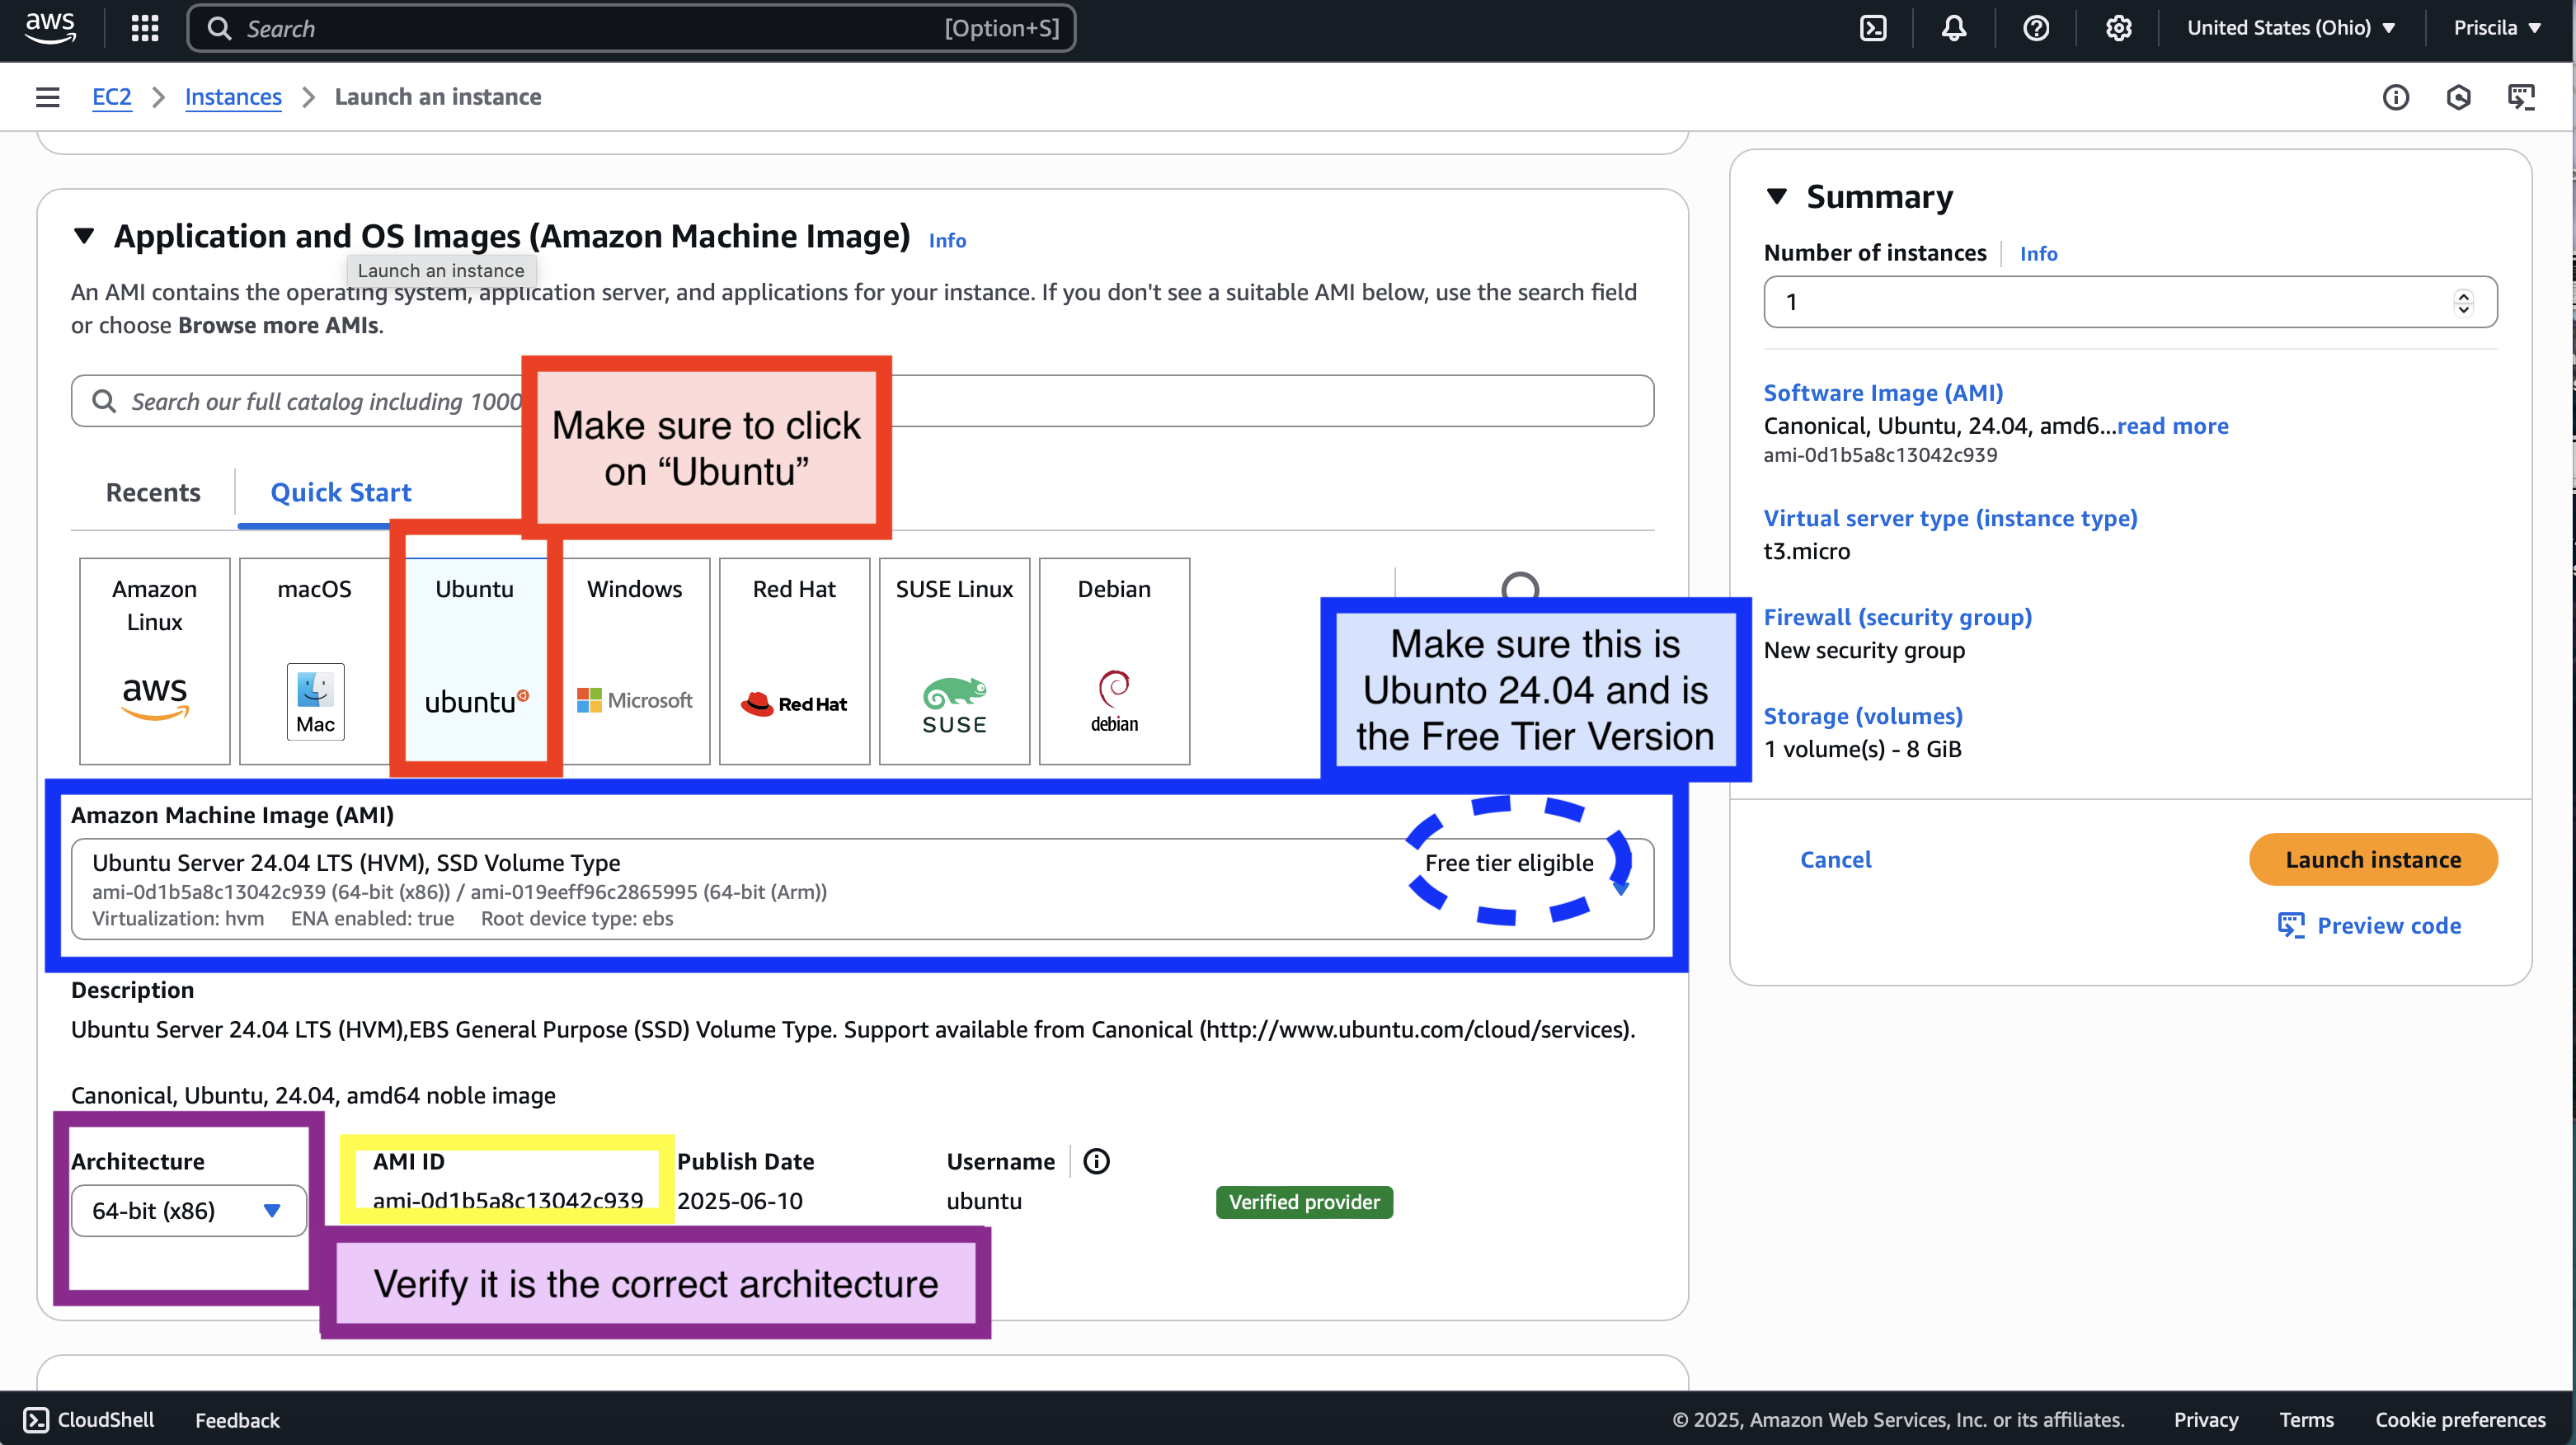Collapse the Summary panel triangle
2576x1445 pixels.
[x=1777, y=196]
